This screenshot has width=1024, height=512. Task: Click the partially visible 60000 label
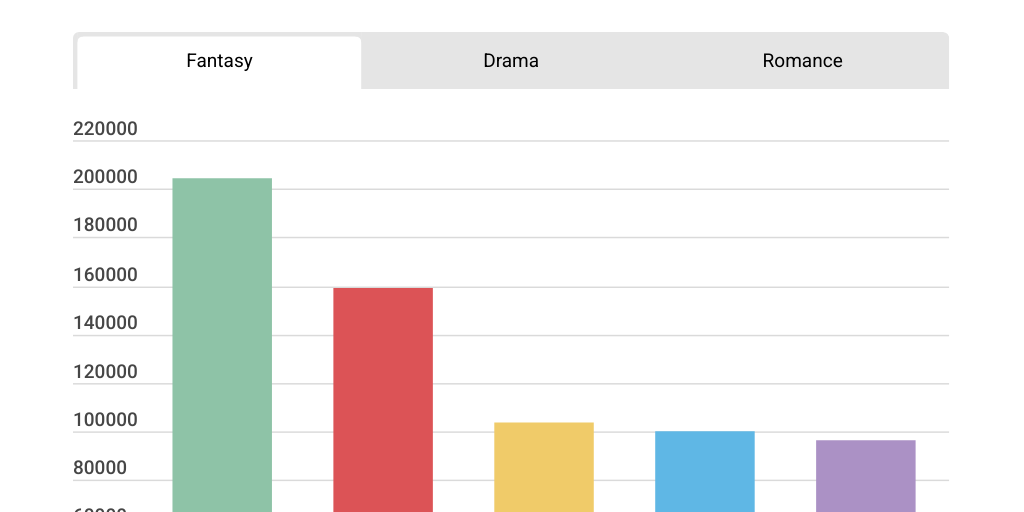tap(100, 509)
